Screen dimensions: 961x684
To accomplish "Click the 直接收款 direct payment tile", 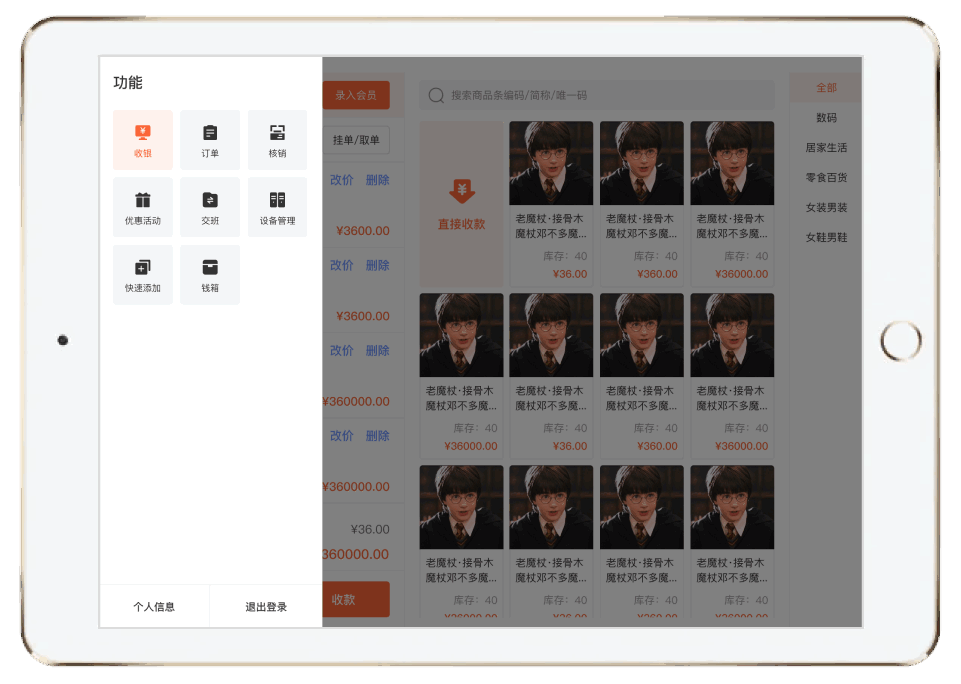I will [x=462, y=204].
